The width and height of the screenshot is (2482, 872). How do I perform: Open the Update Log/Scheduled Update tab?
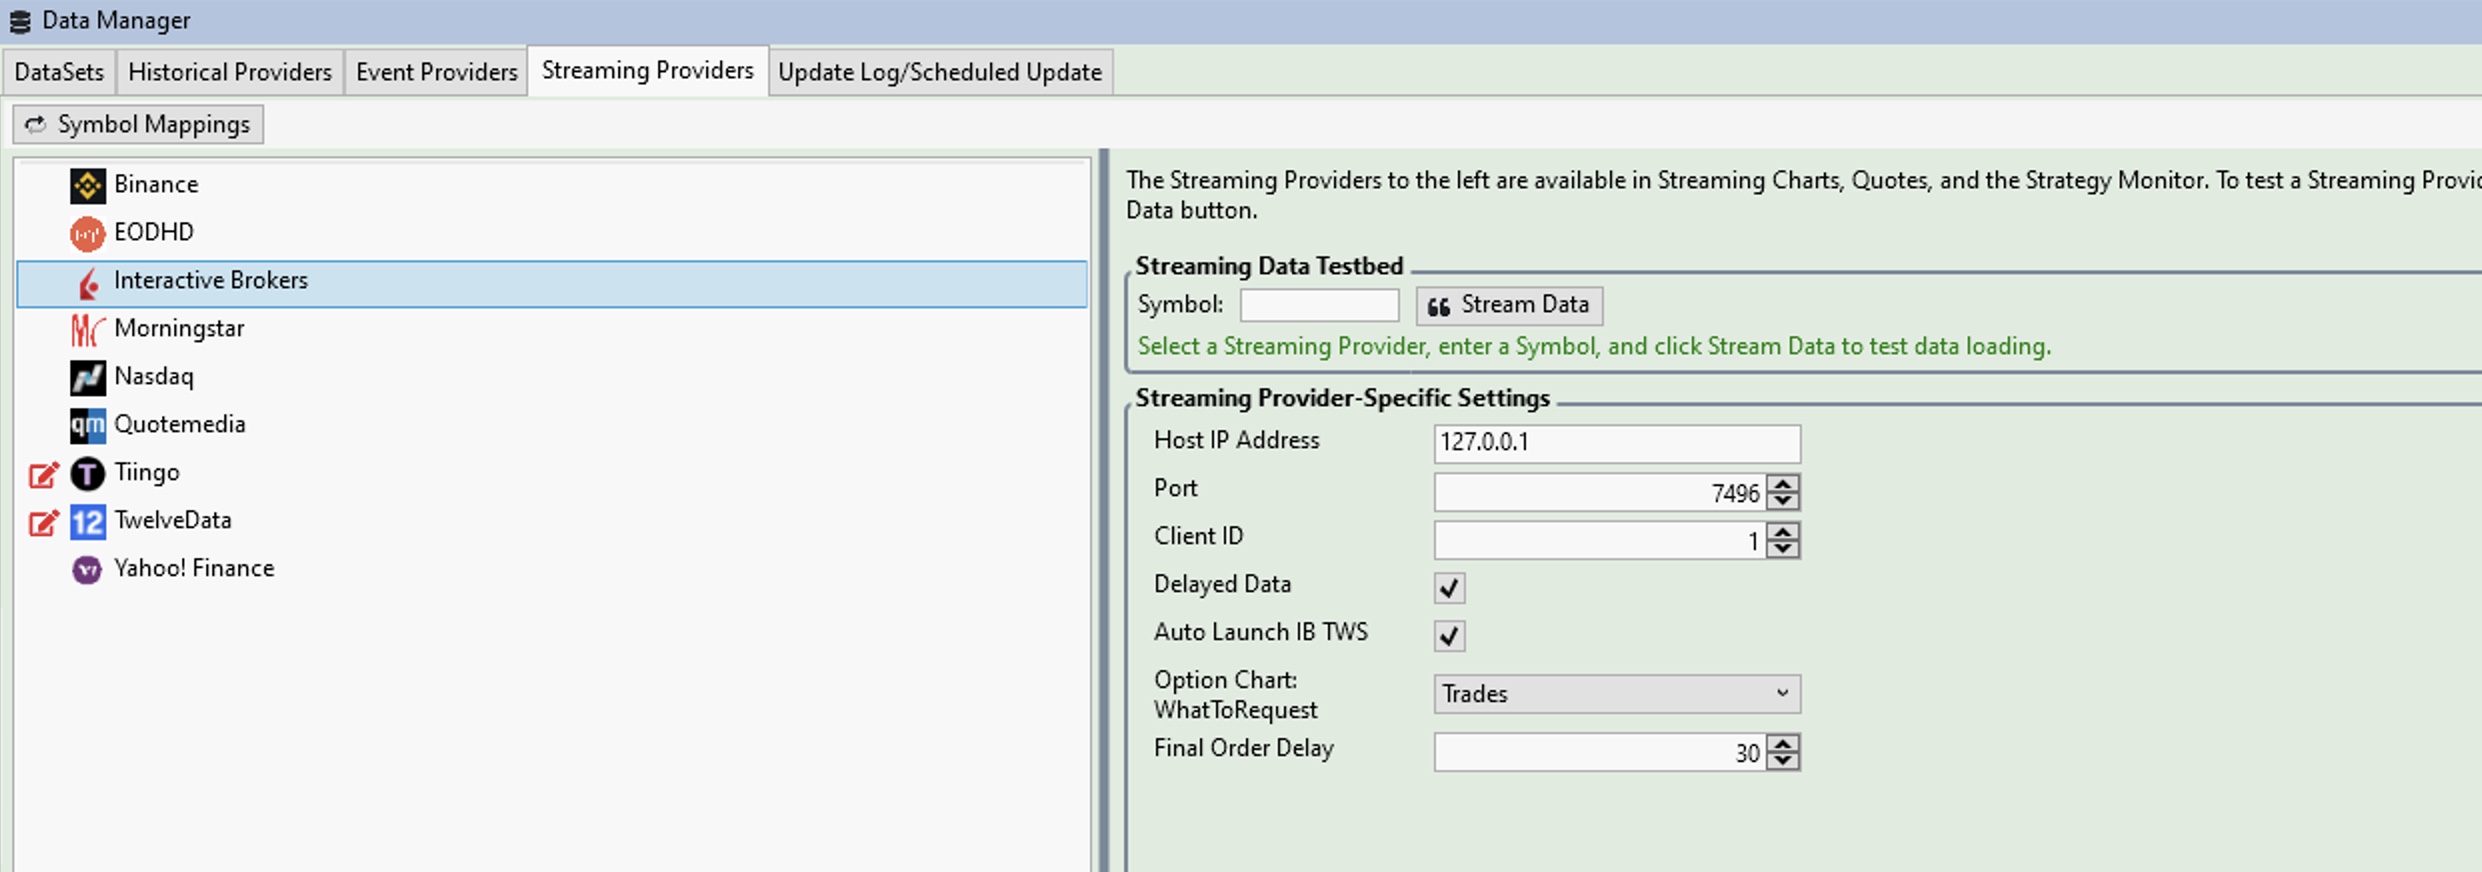pyautogui.click(x=939, y=72)
